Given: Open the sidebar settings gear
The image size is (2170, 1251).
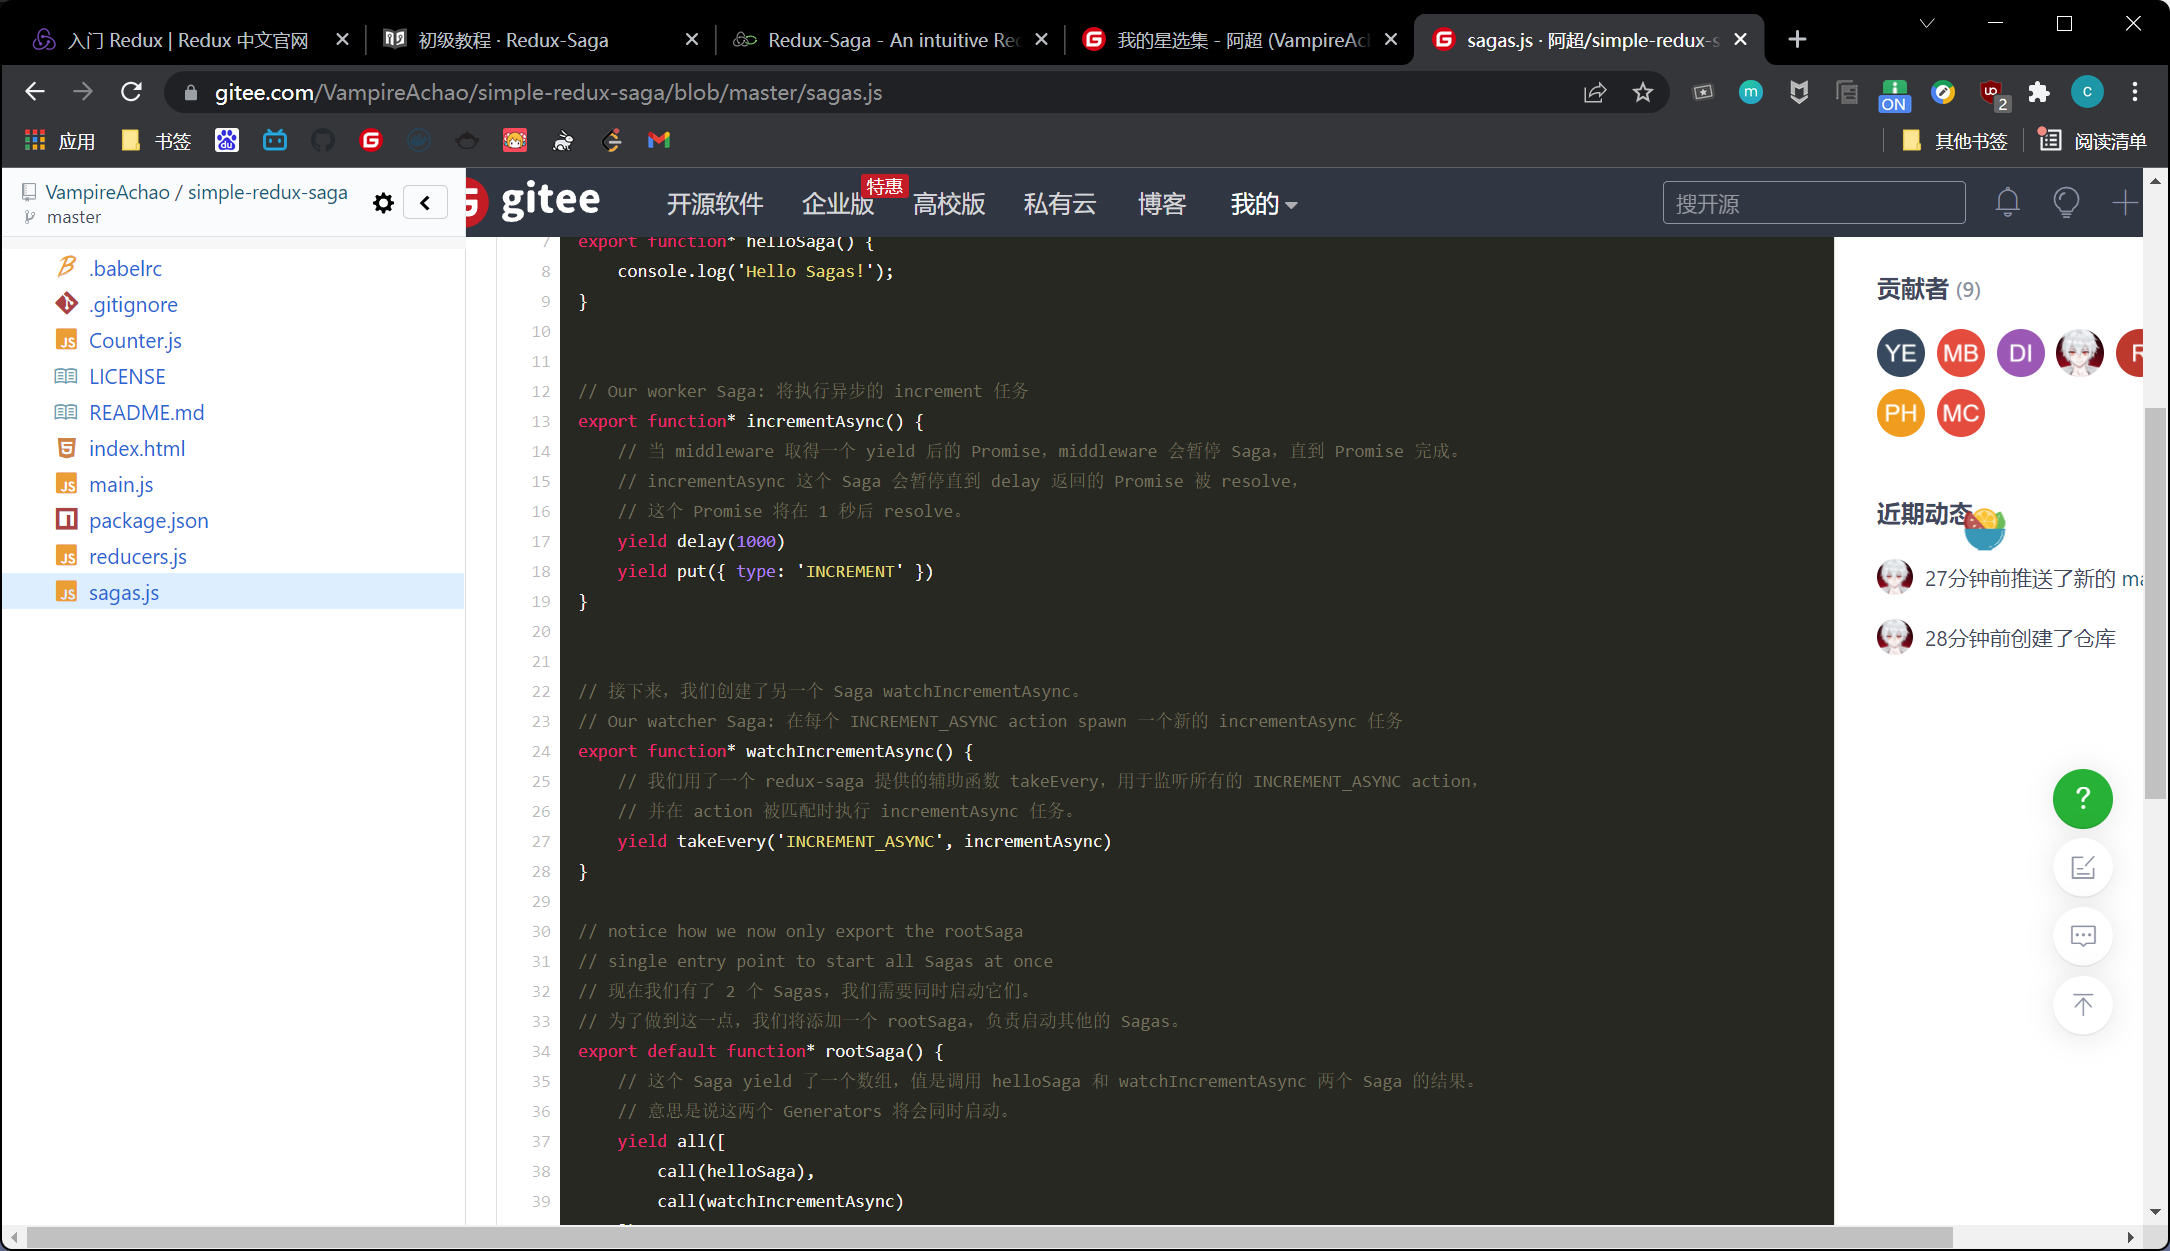Looking at the screenshot, I should (x=383, y=204).
